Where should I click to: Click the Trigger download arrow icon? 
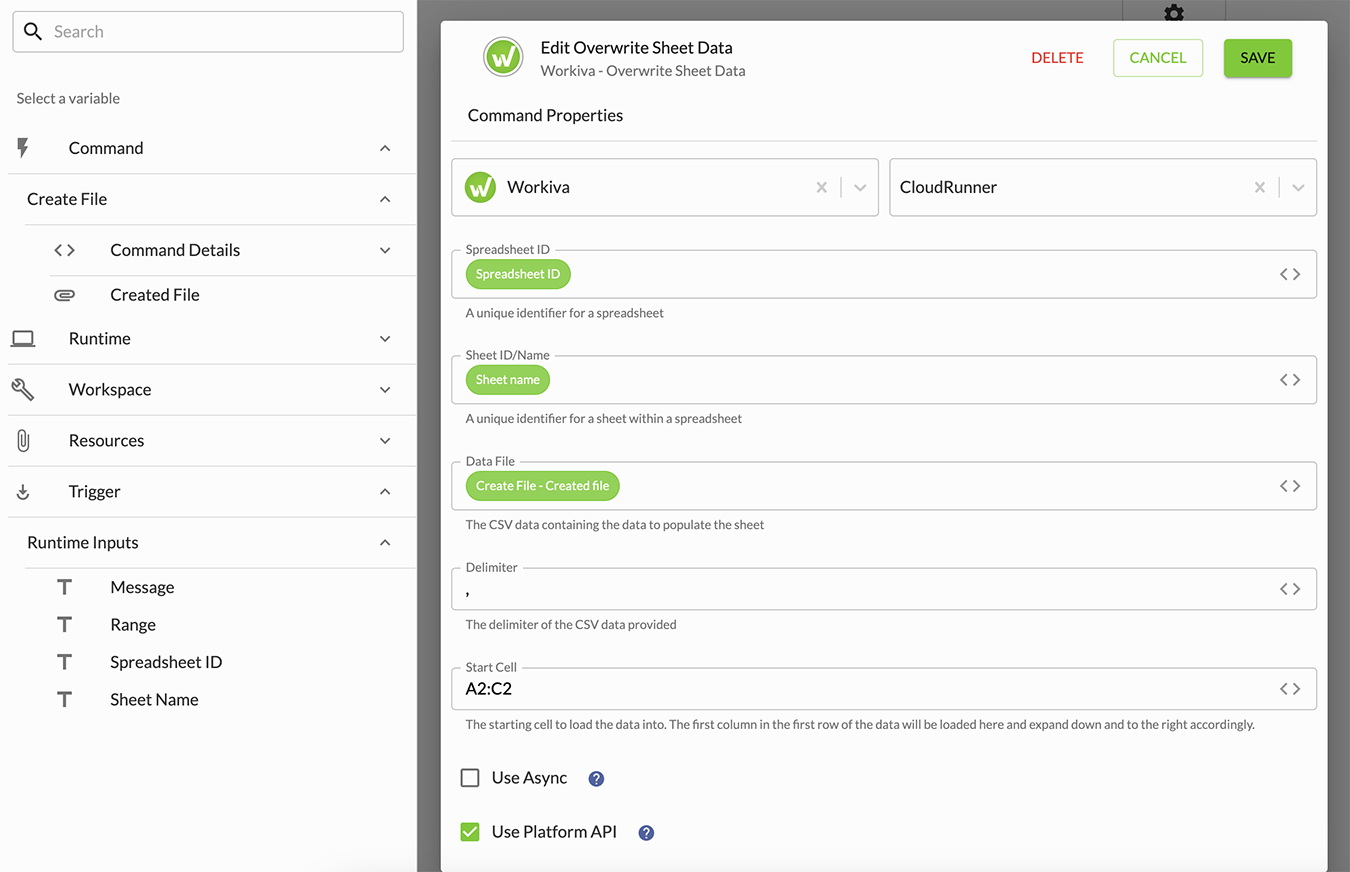click(23, 492)
